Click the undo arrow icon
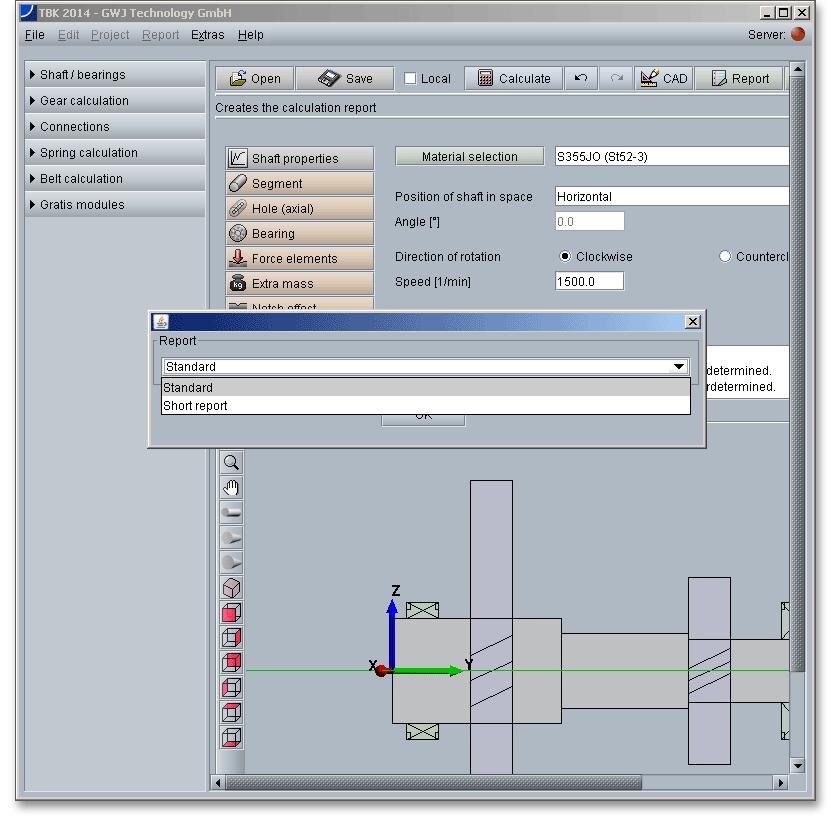Viewport: 831px width, 816px height. coord(580,79)
